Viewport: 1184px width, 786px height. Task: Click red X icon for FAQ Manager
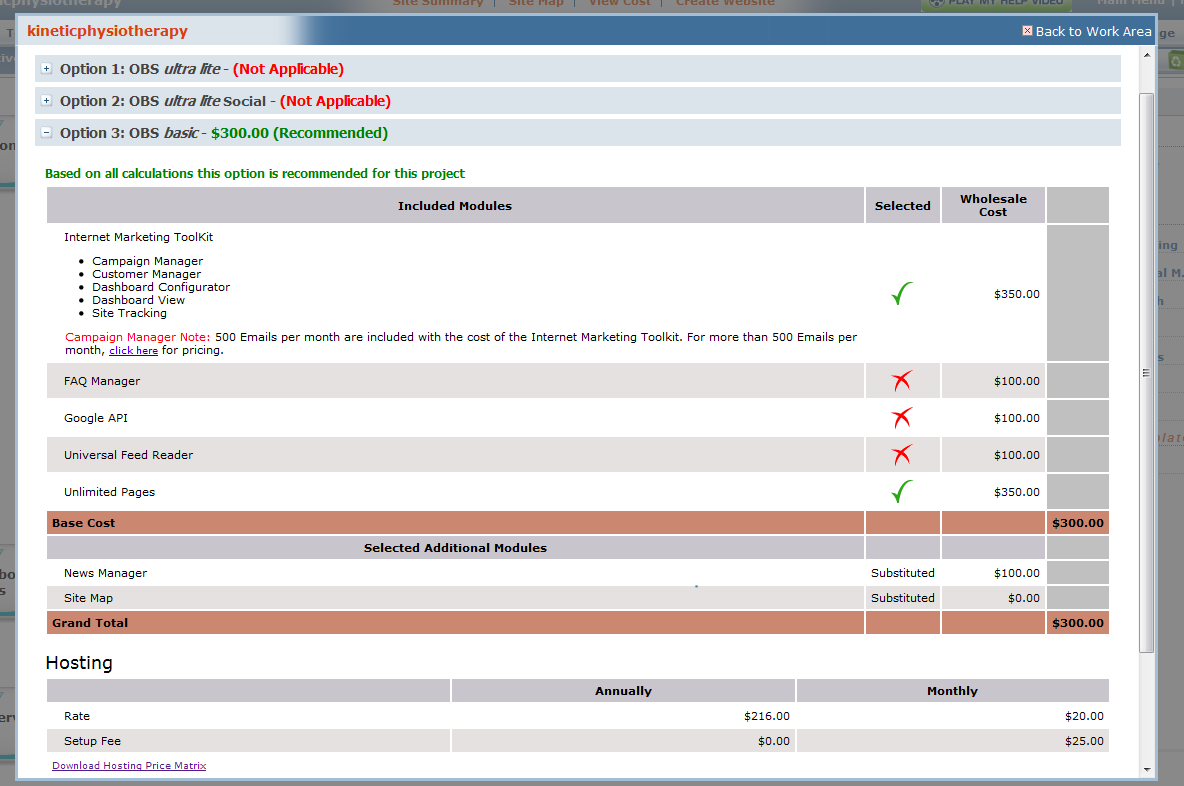[x=902, y=381]
